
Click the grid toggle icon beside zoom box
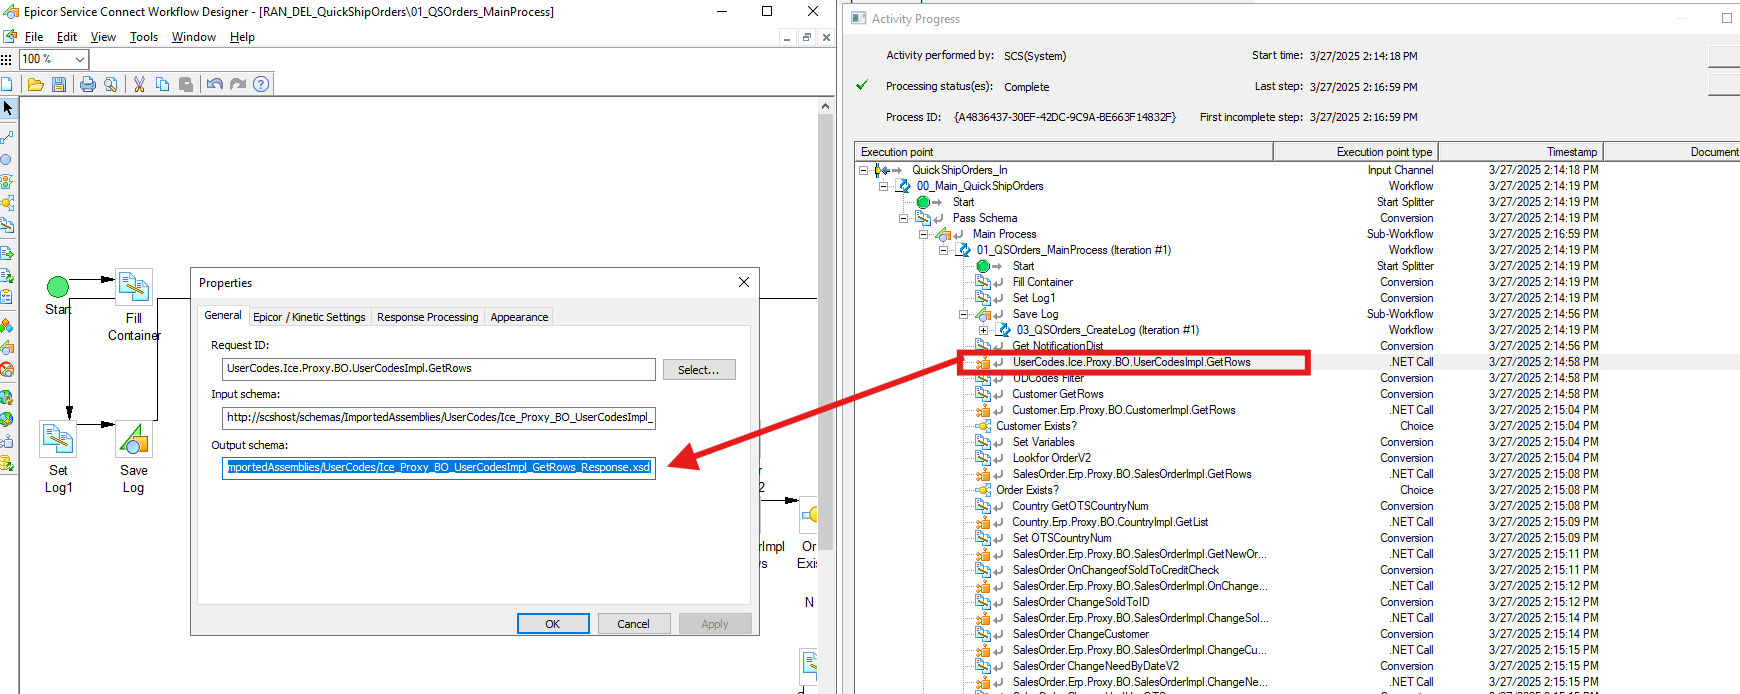(6, 60)
